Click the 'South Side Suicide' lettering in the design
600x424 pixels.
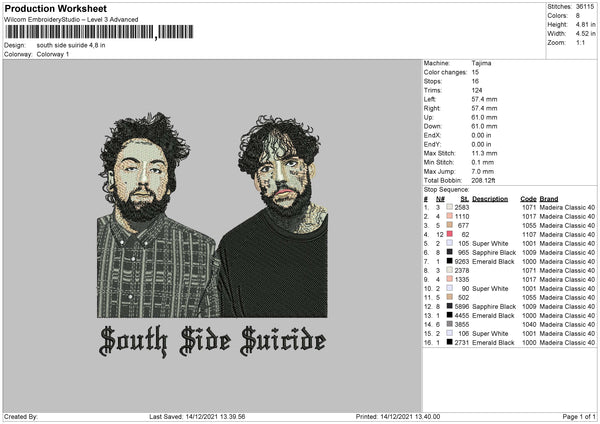[x=212, y=341]
